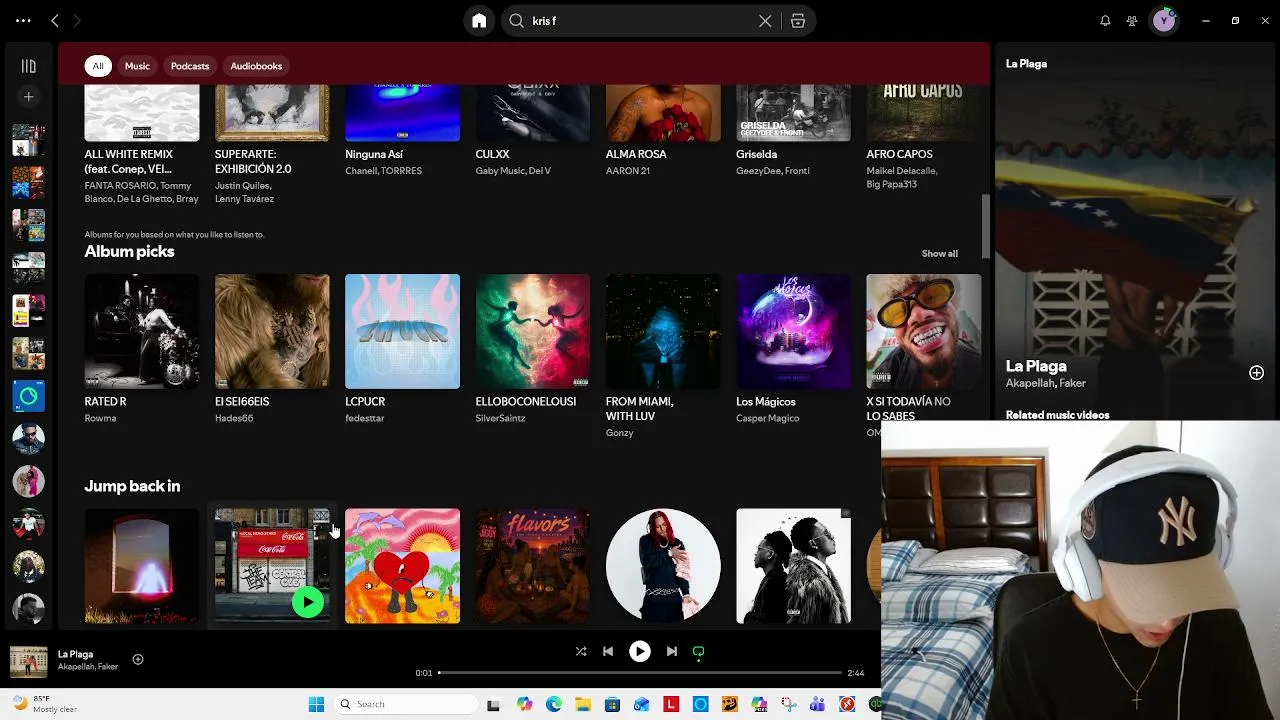The height and width of the screenshot is (720, 1280).
Task: Toggle shuffle in the player bar
Action: click(x=581, y=651)
